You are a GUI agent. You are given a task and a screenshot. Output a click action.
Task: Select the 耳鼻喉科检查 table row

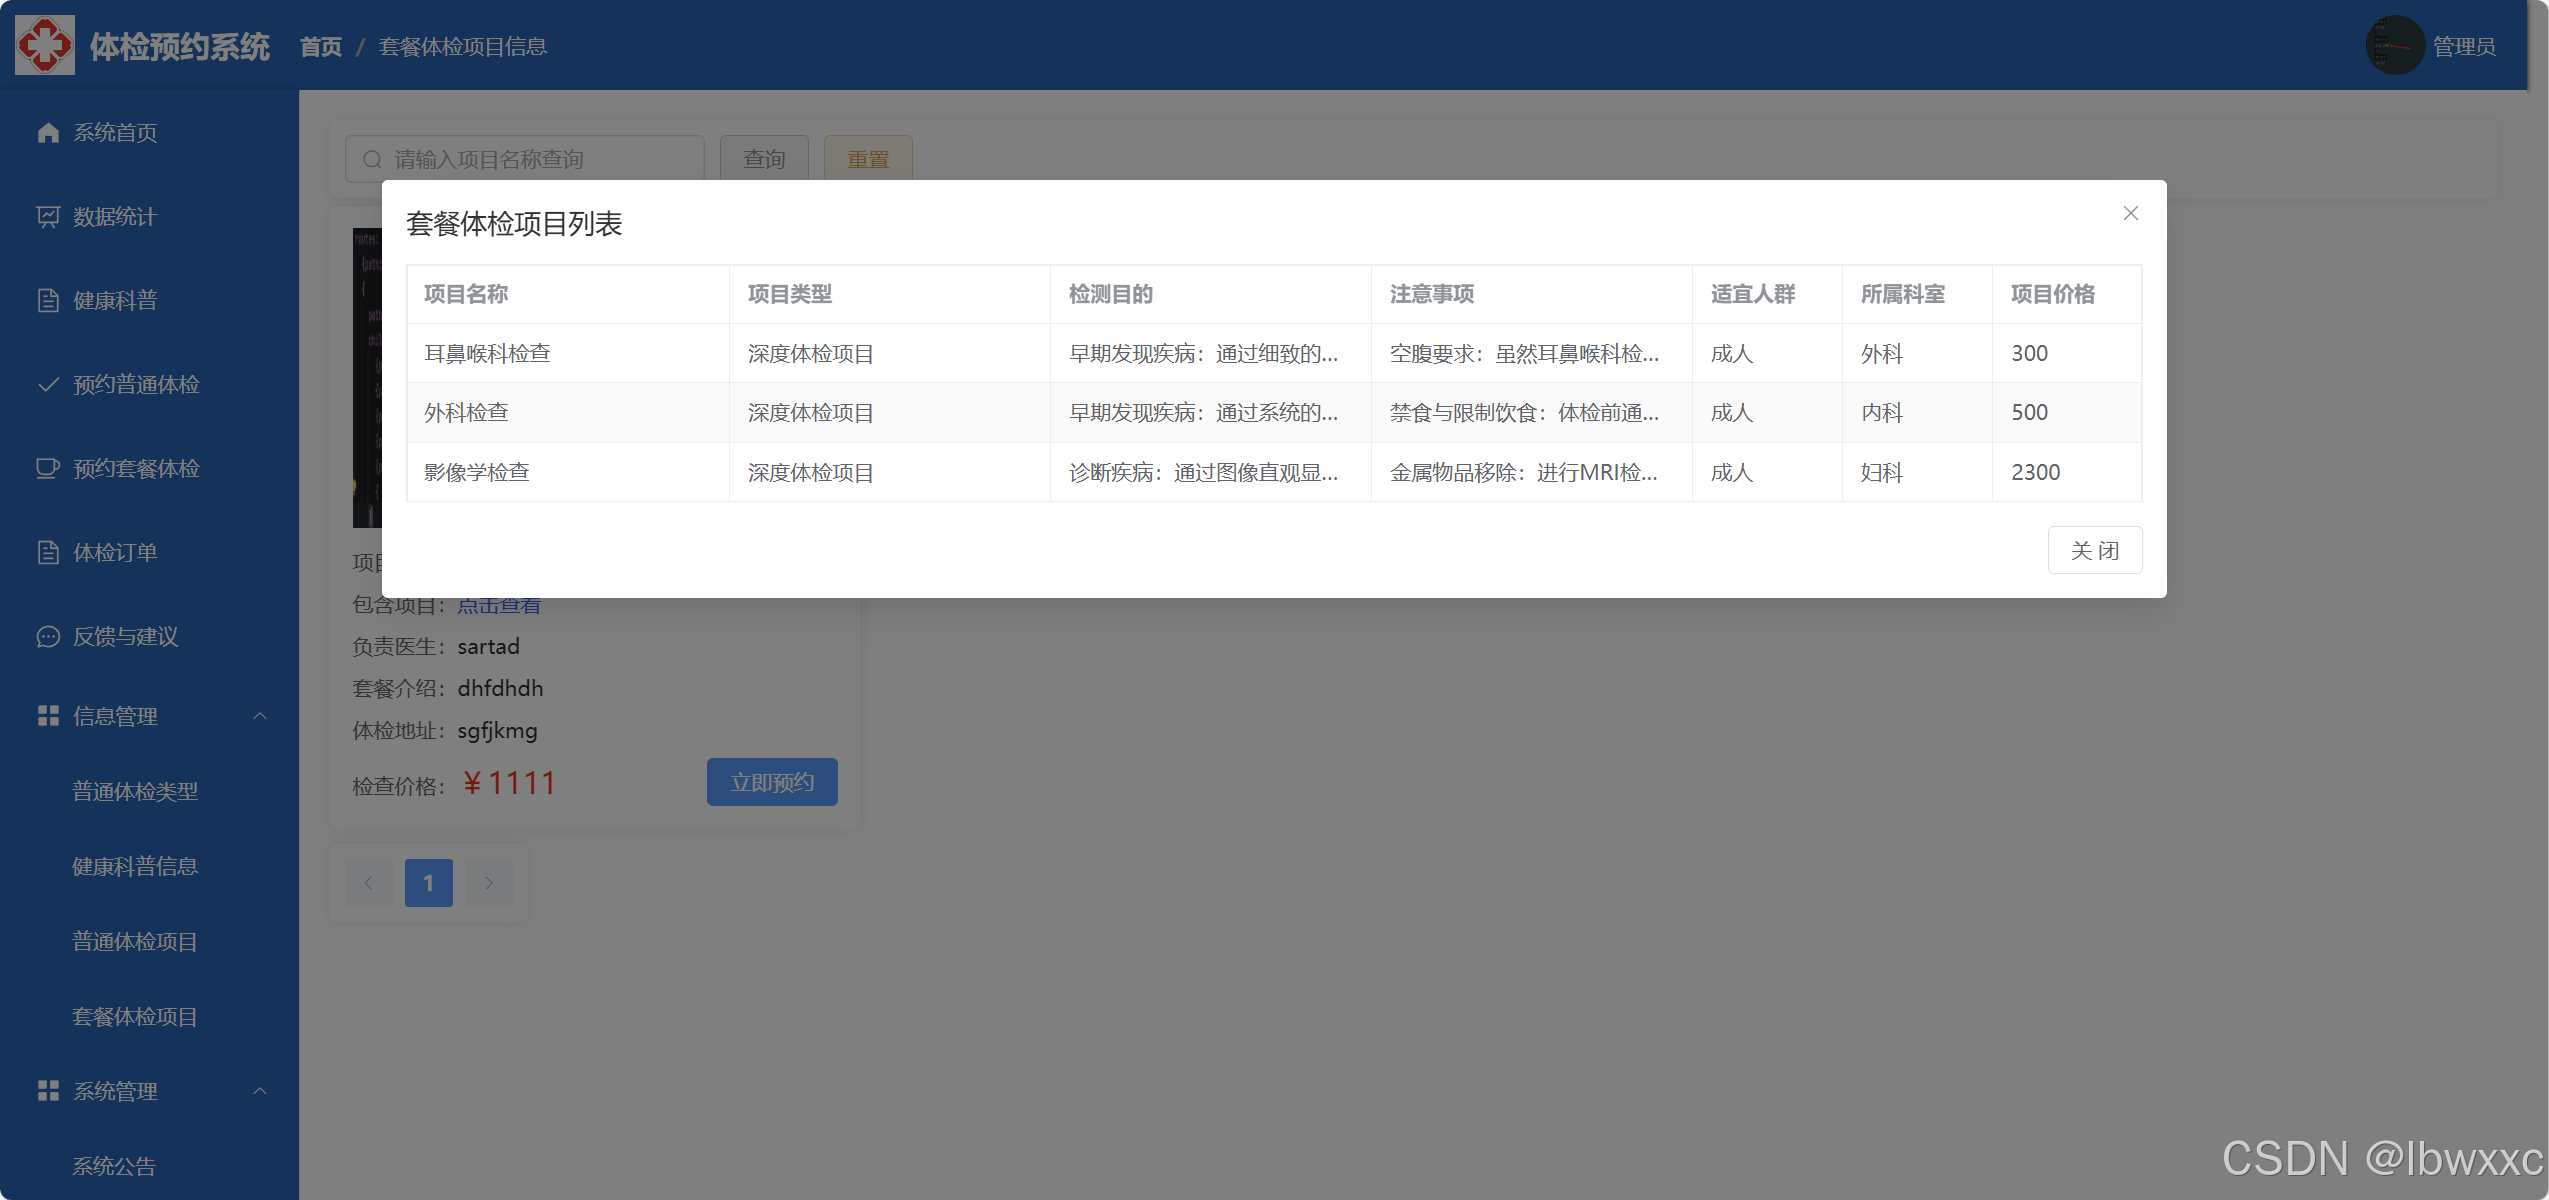pos(487,354)
